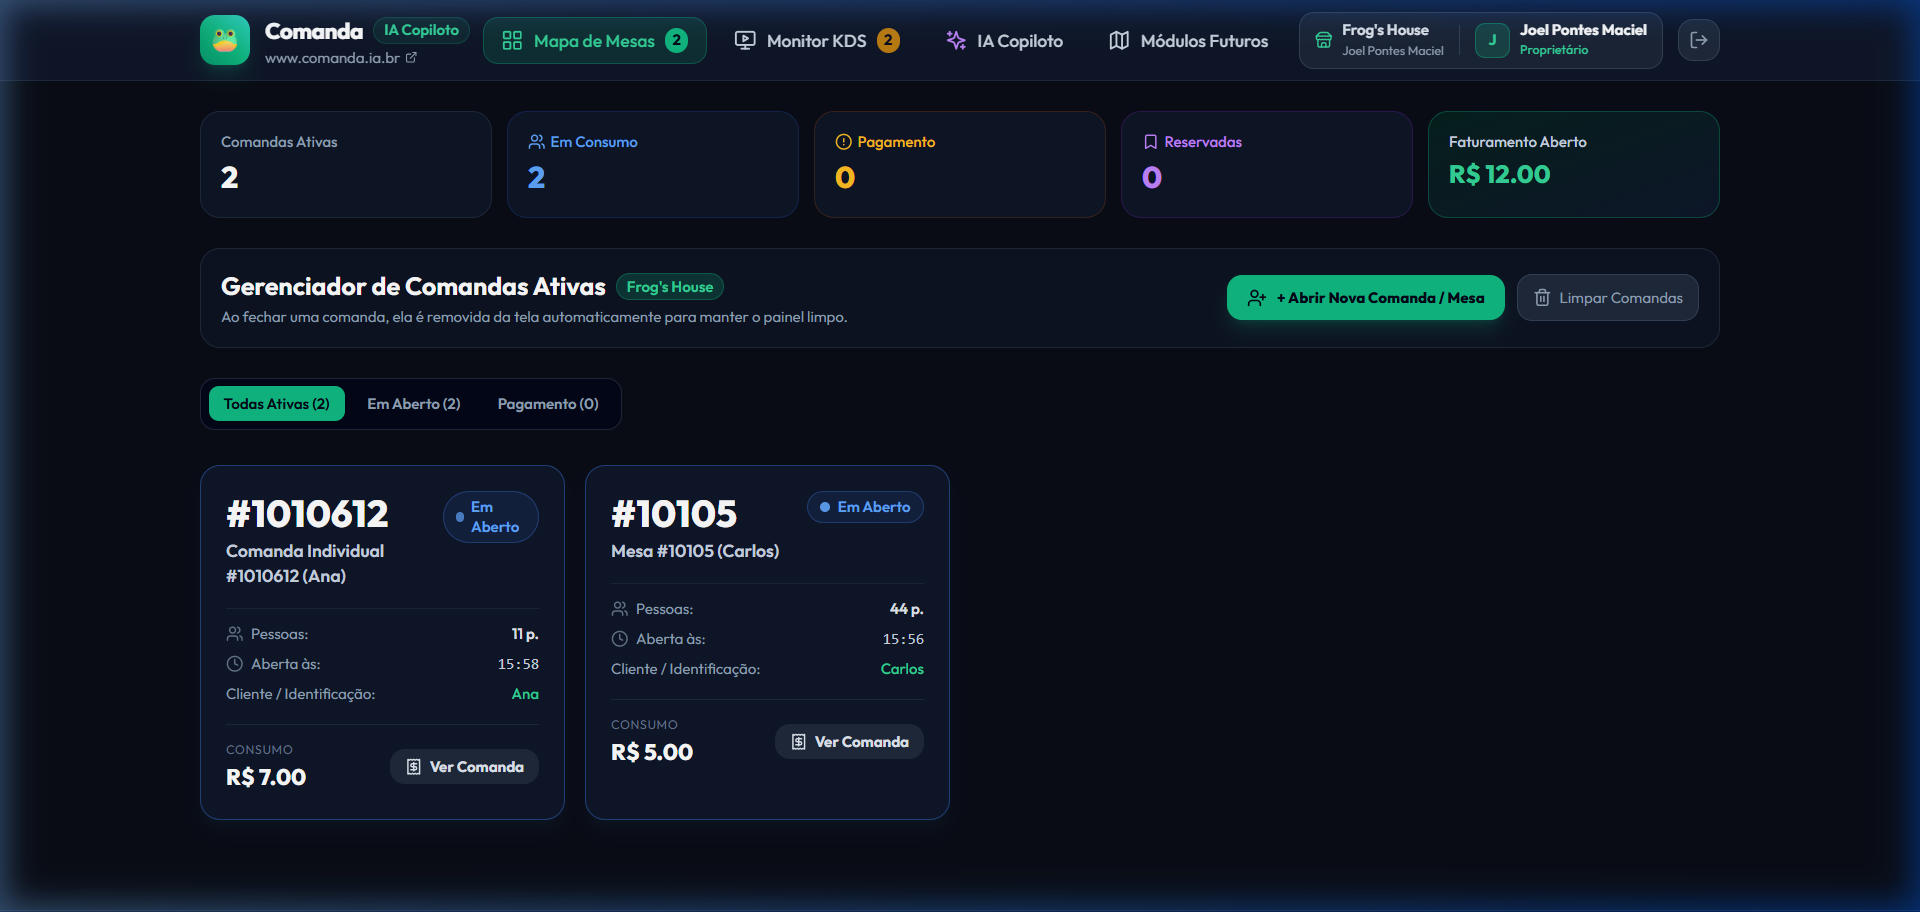The image size is (1920, 912).
Task: View comanda #10105 for Carlos
Action: click(x=850, y=742)
